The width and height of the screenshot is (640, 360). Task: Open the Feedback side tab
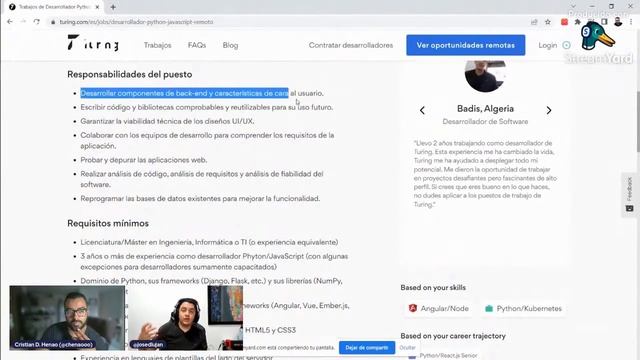tap(630, 195)
